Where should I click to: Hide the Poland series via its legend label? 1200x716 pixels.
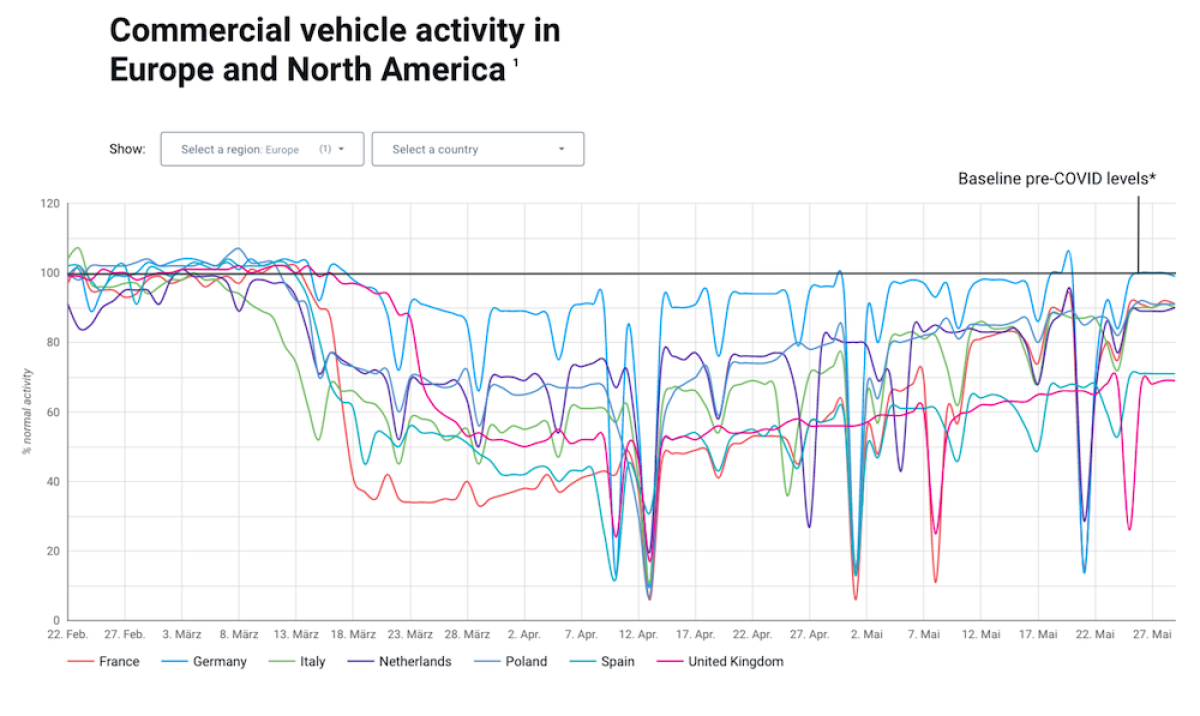pos(527,662)
